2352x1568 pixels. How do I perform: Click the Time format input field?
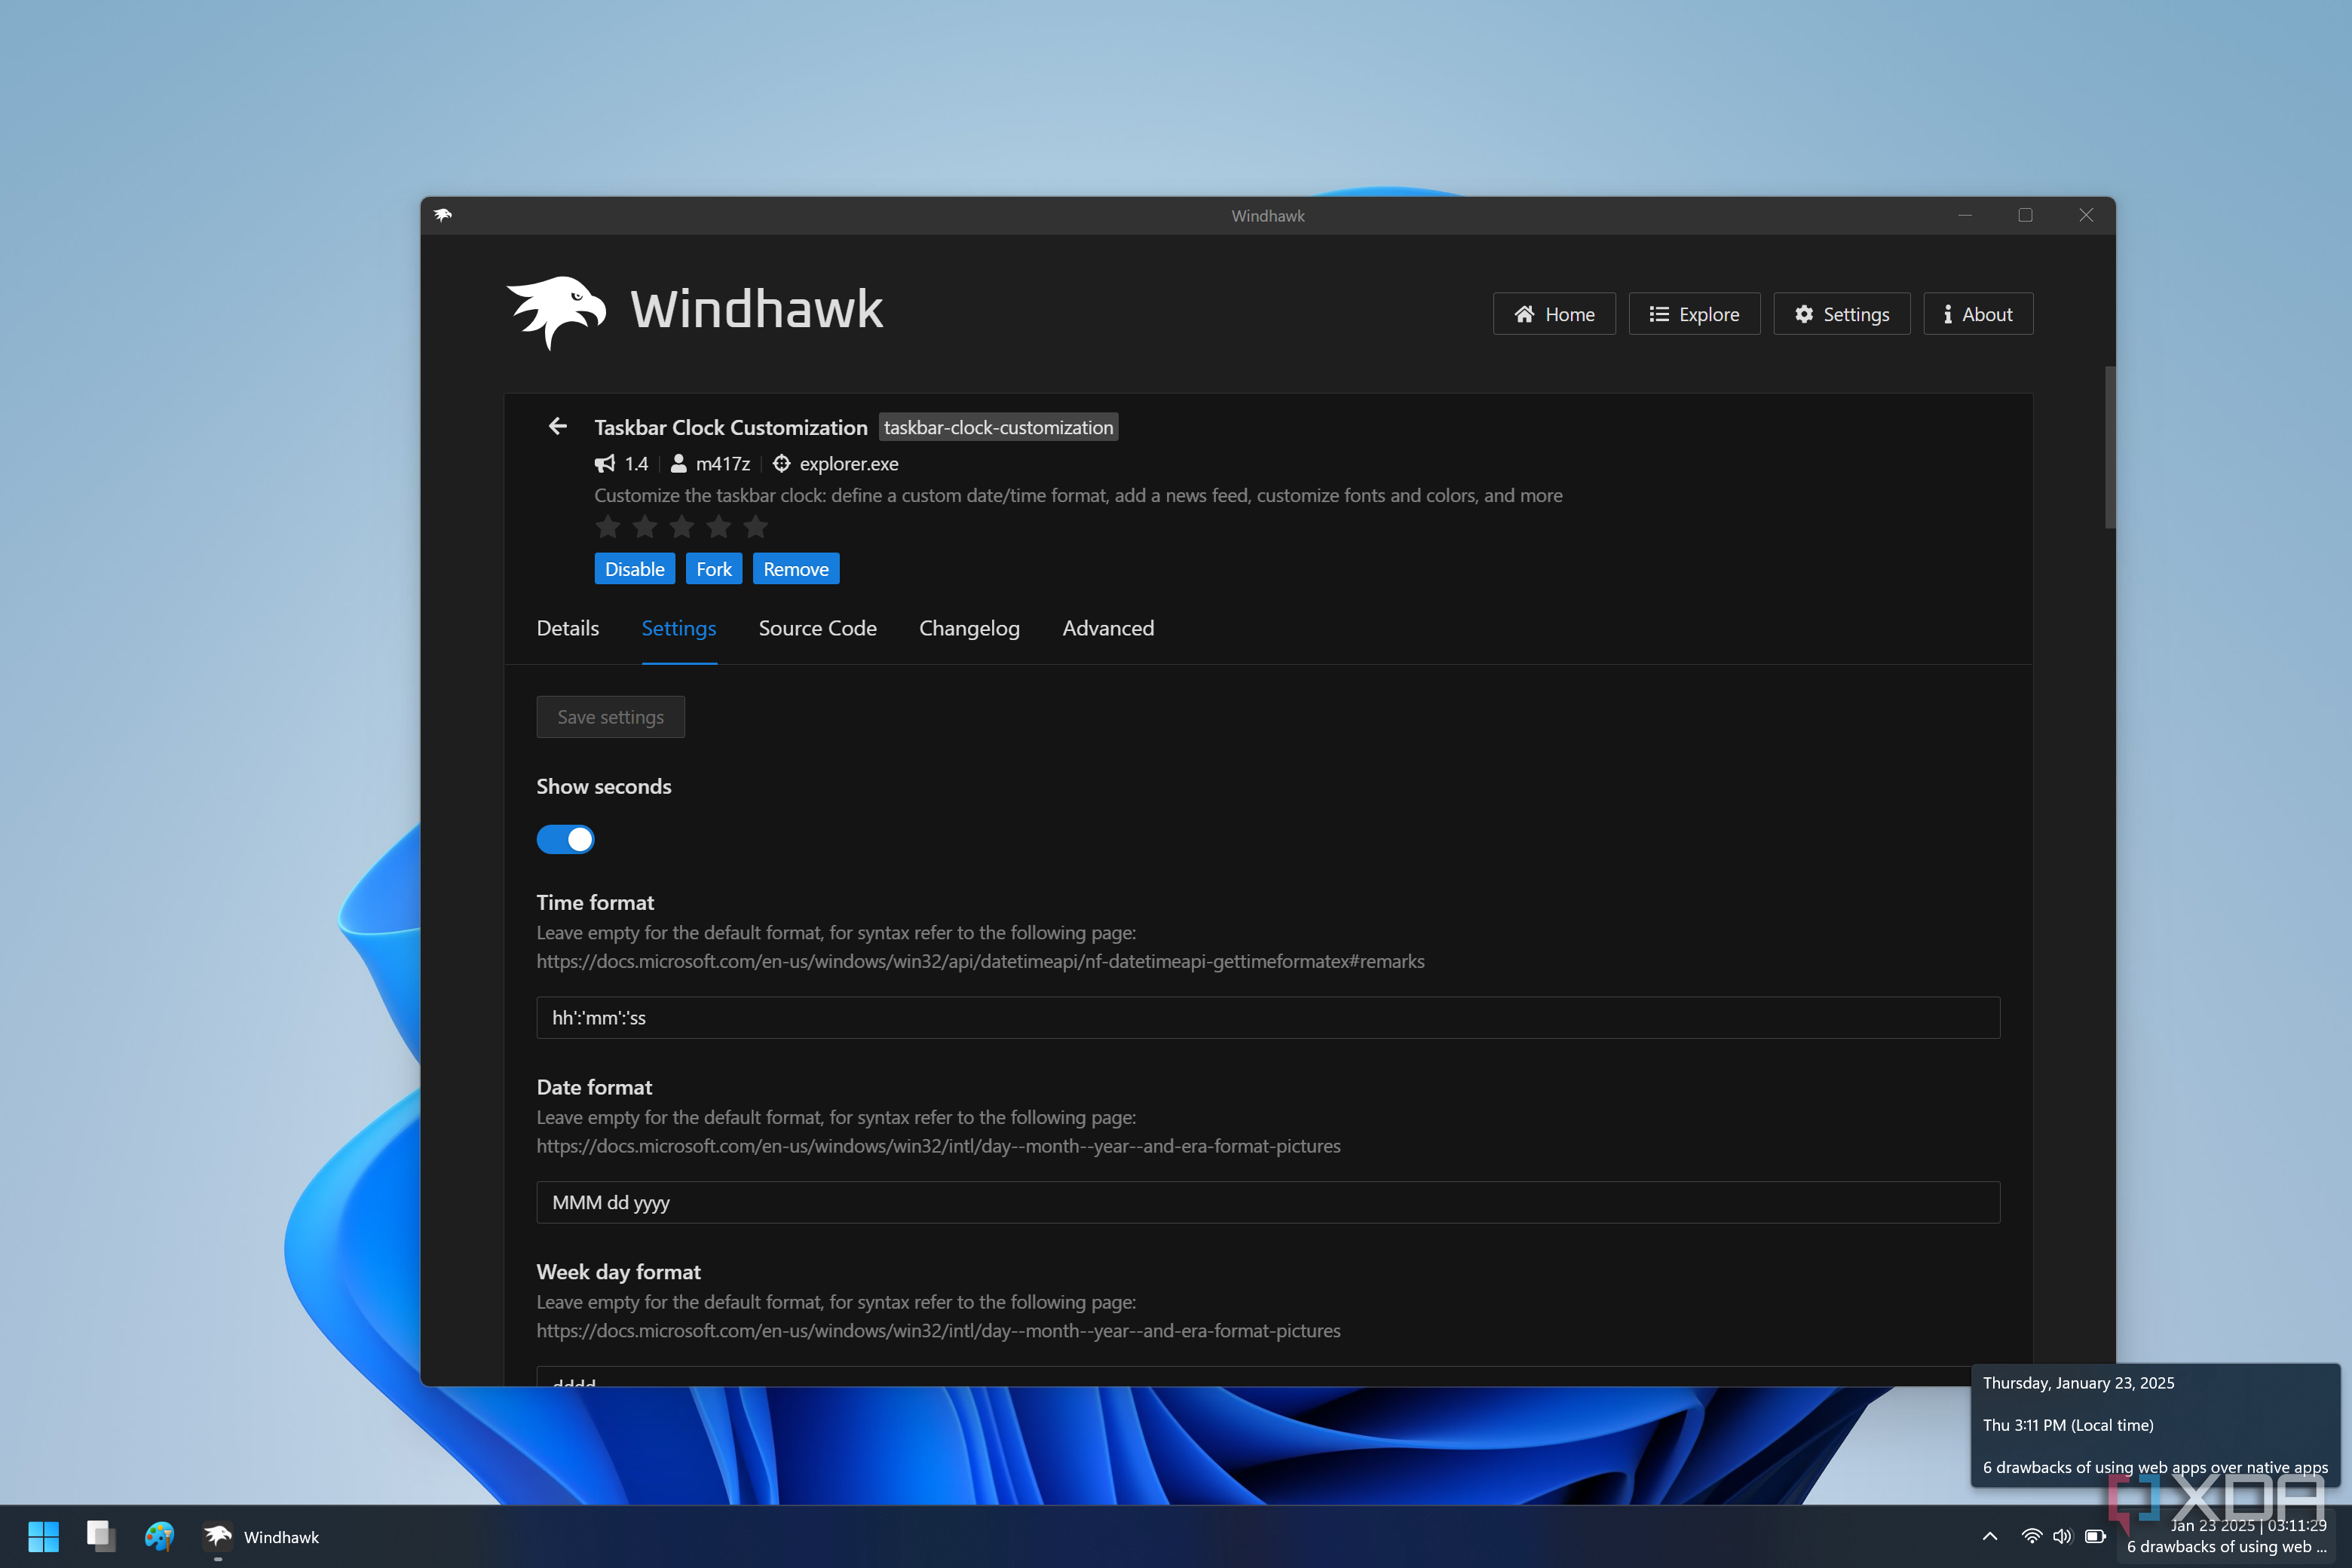1268,1018
